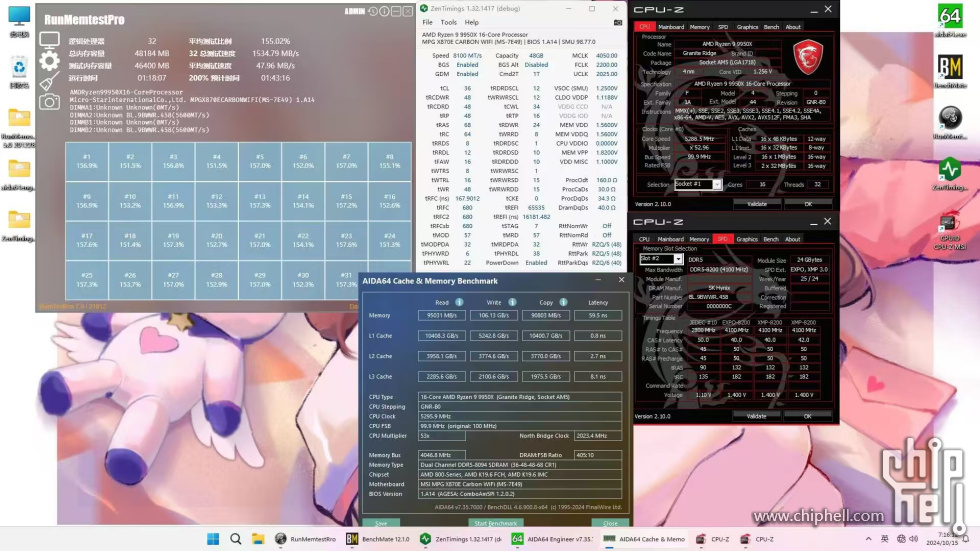Take a screenshot with RunMemtestPro camera icon

click(49, 102)
